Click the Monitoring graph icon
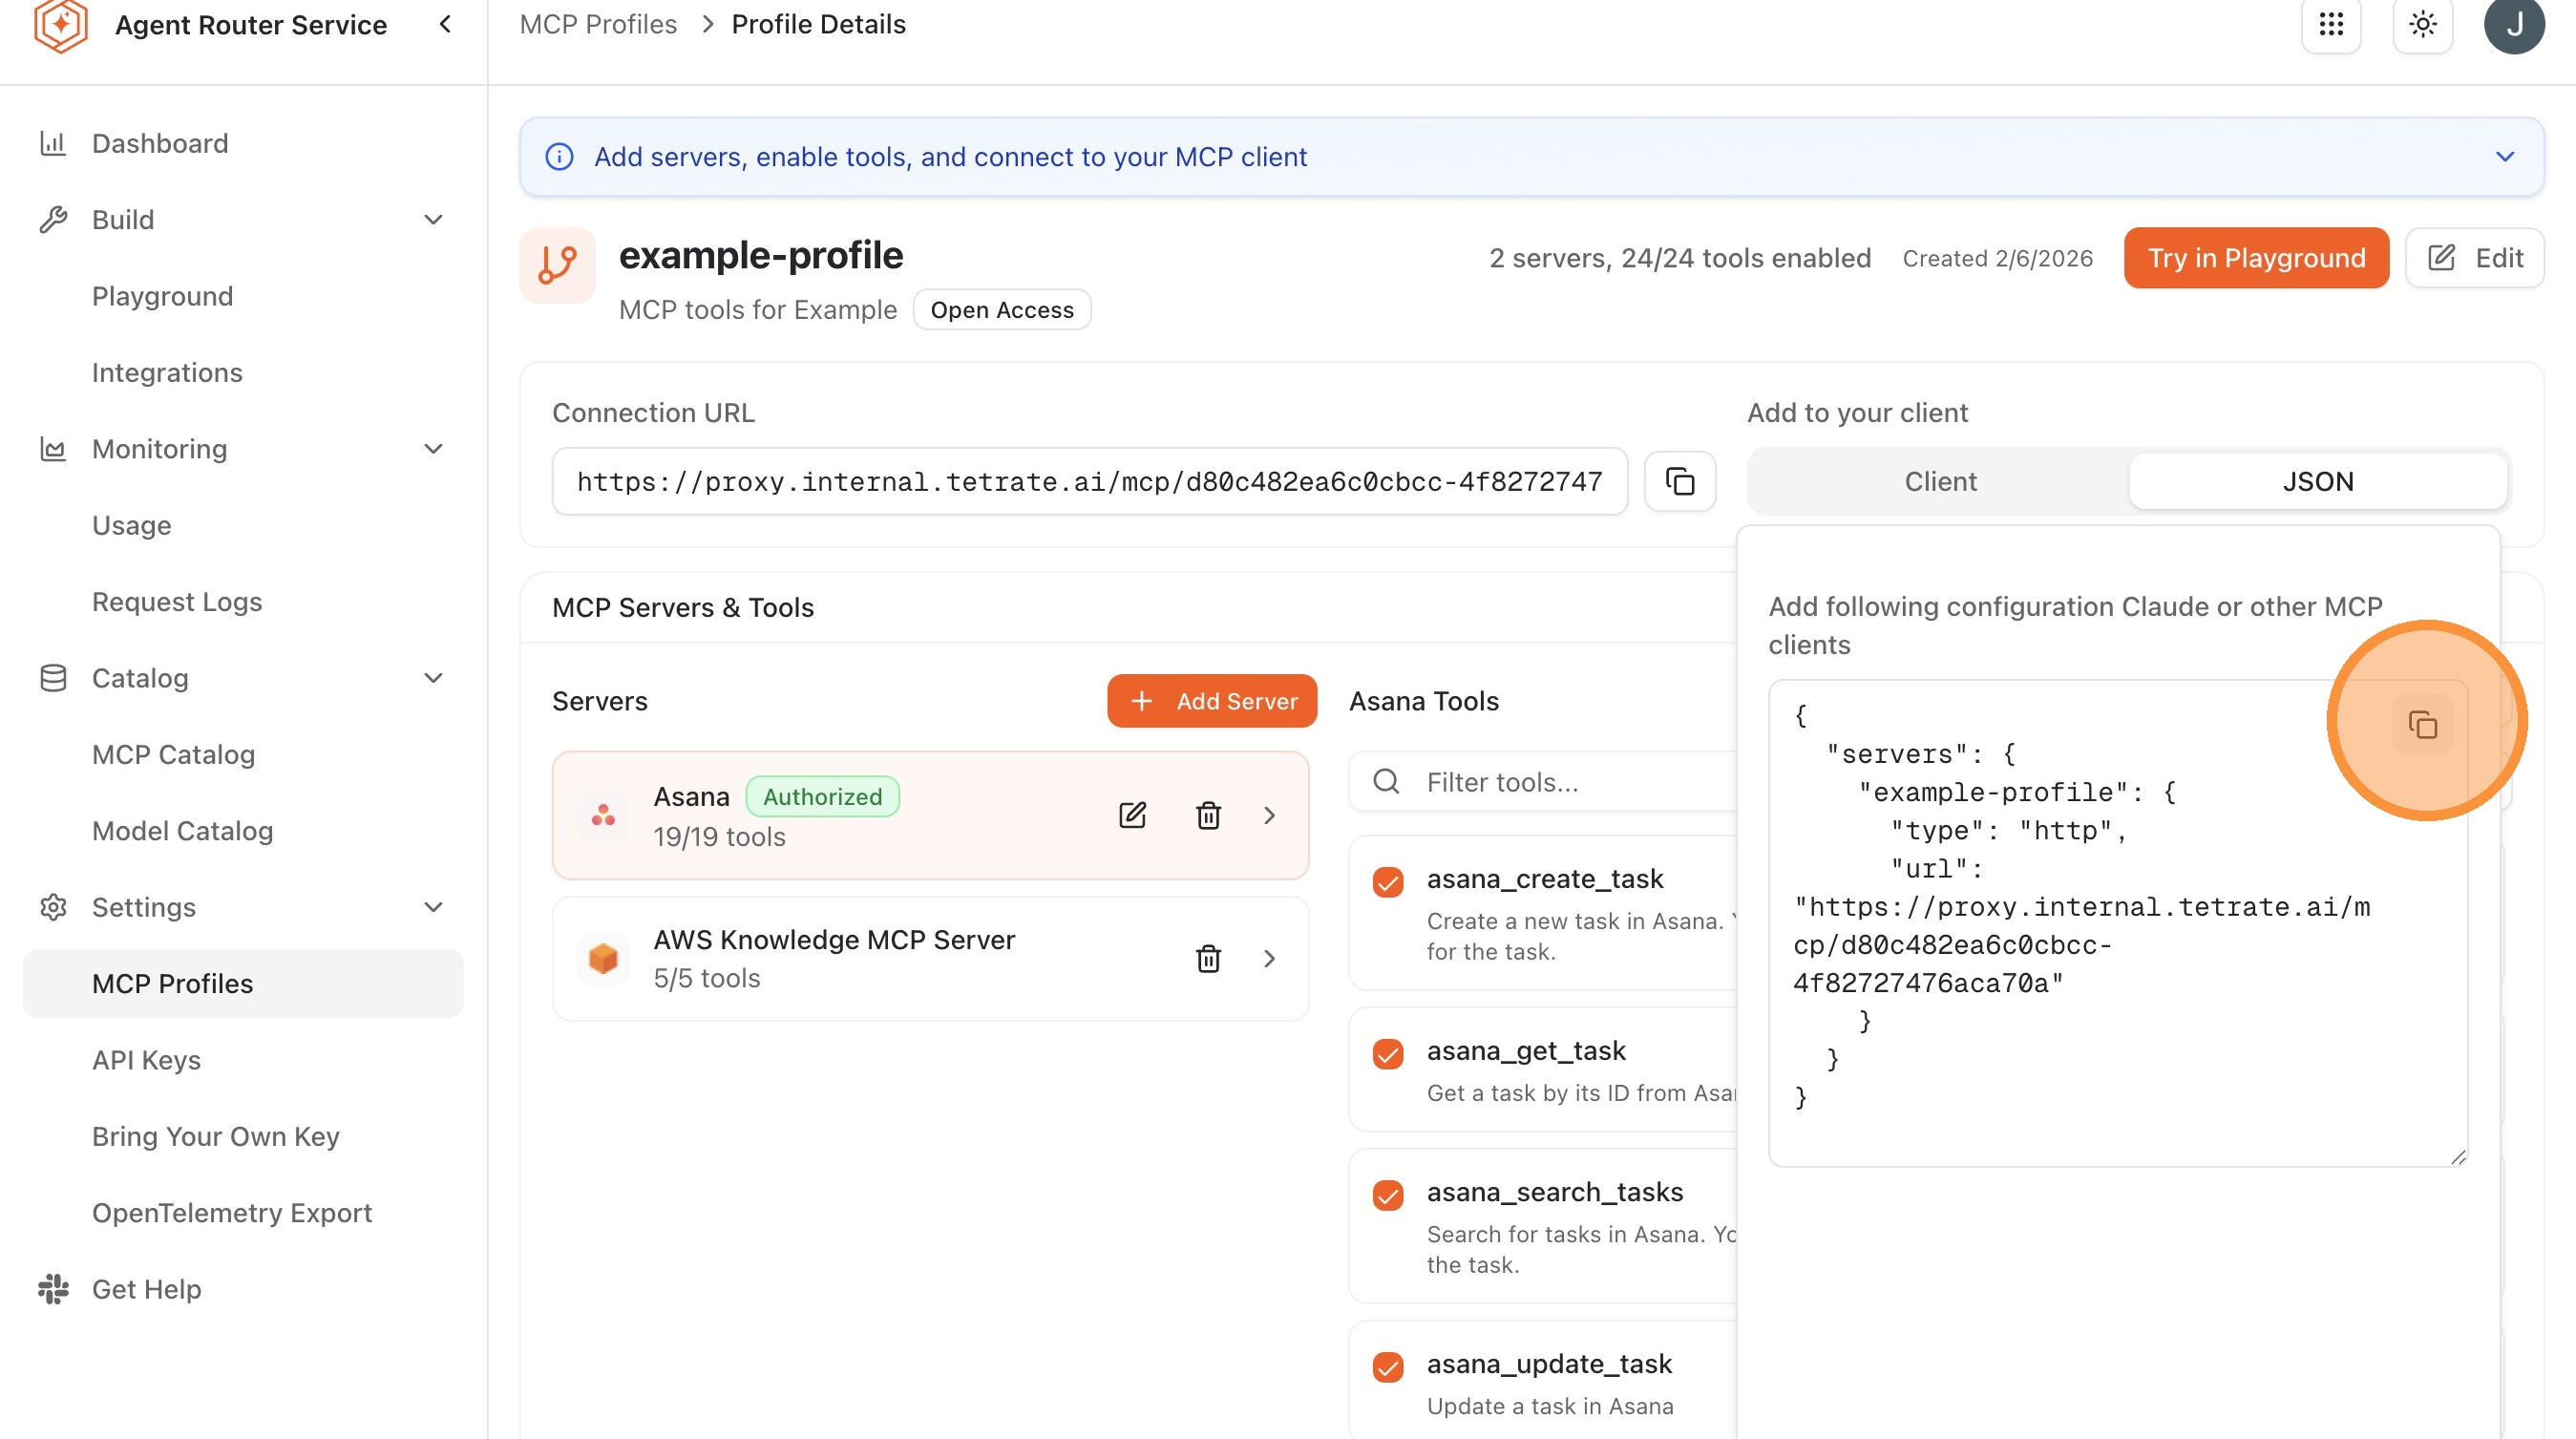The height and width of the screenshot is (1439, 2576). coord(53,449)
